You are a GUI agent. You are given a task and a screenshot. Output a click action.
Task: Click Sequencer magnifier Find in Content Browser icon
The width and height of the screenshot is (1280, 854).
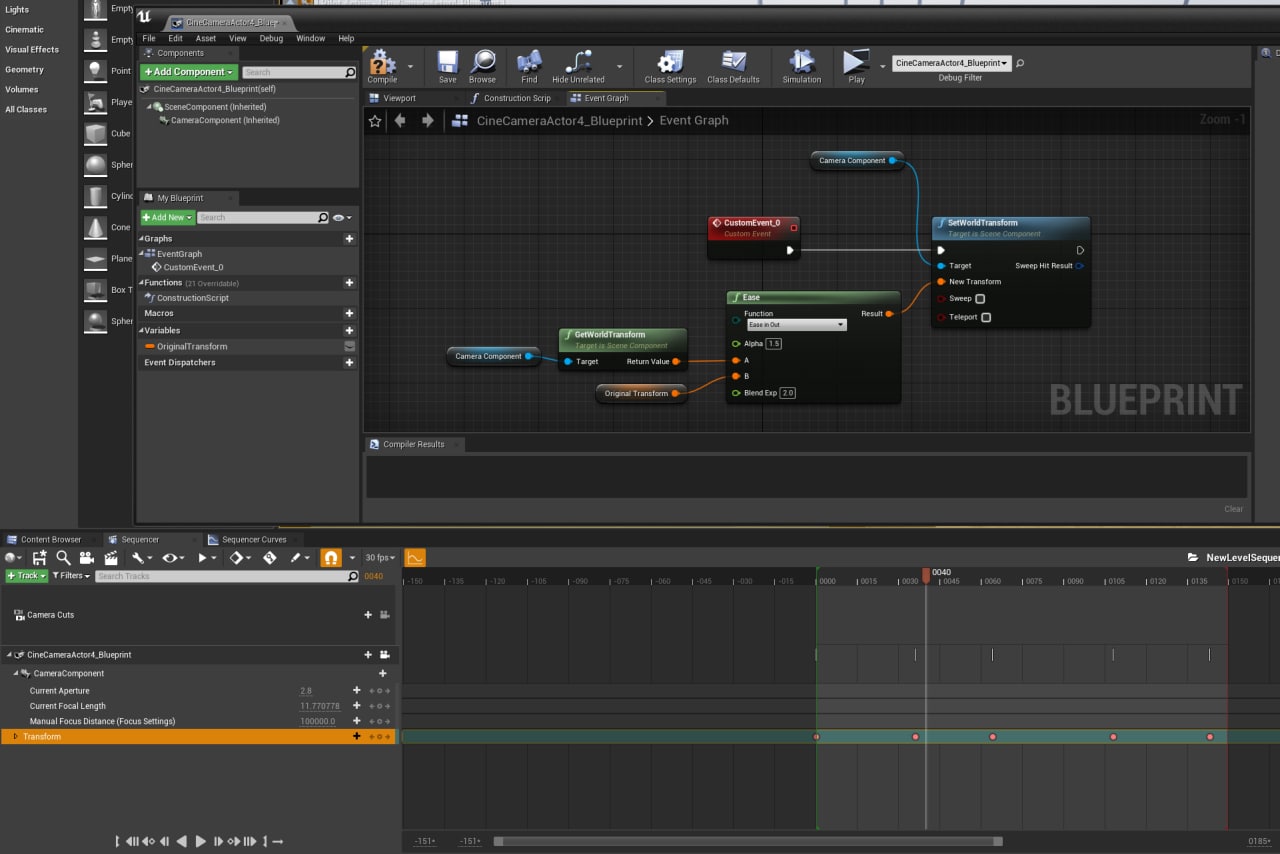pyautogui.click(x=63, y=558)
